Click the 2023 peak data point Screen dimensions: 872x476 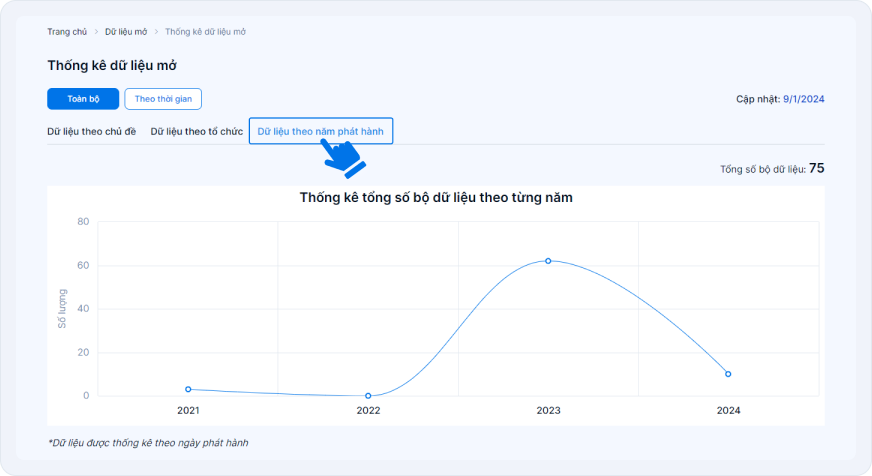[548, 261]
